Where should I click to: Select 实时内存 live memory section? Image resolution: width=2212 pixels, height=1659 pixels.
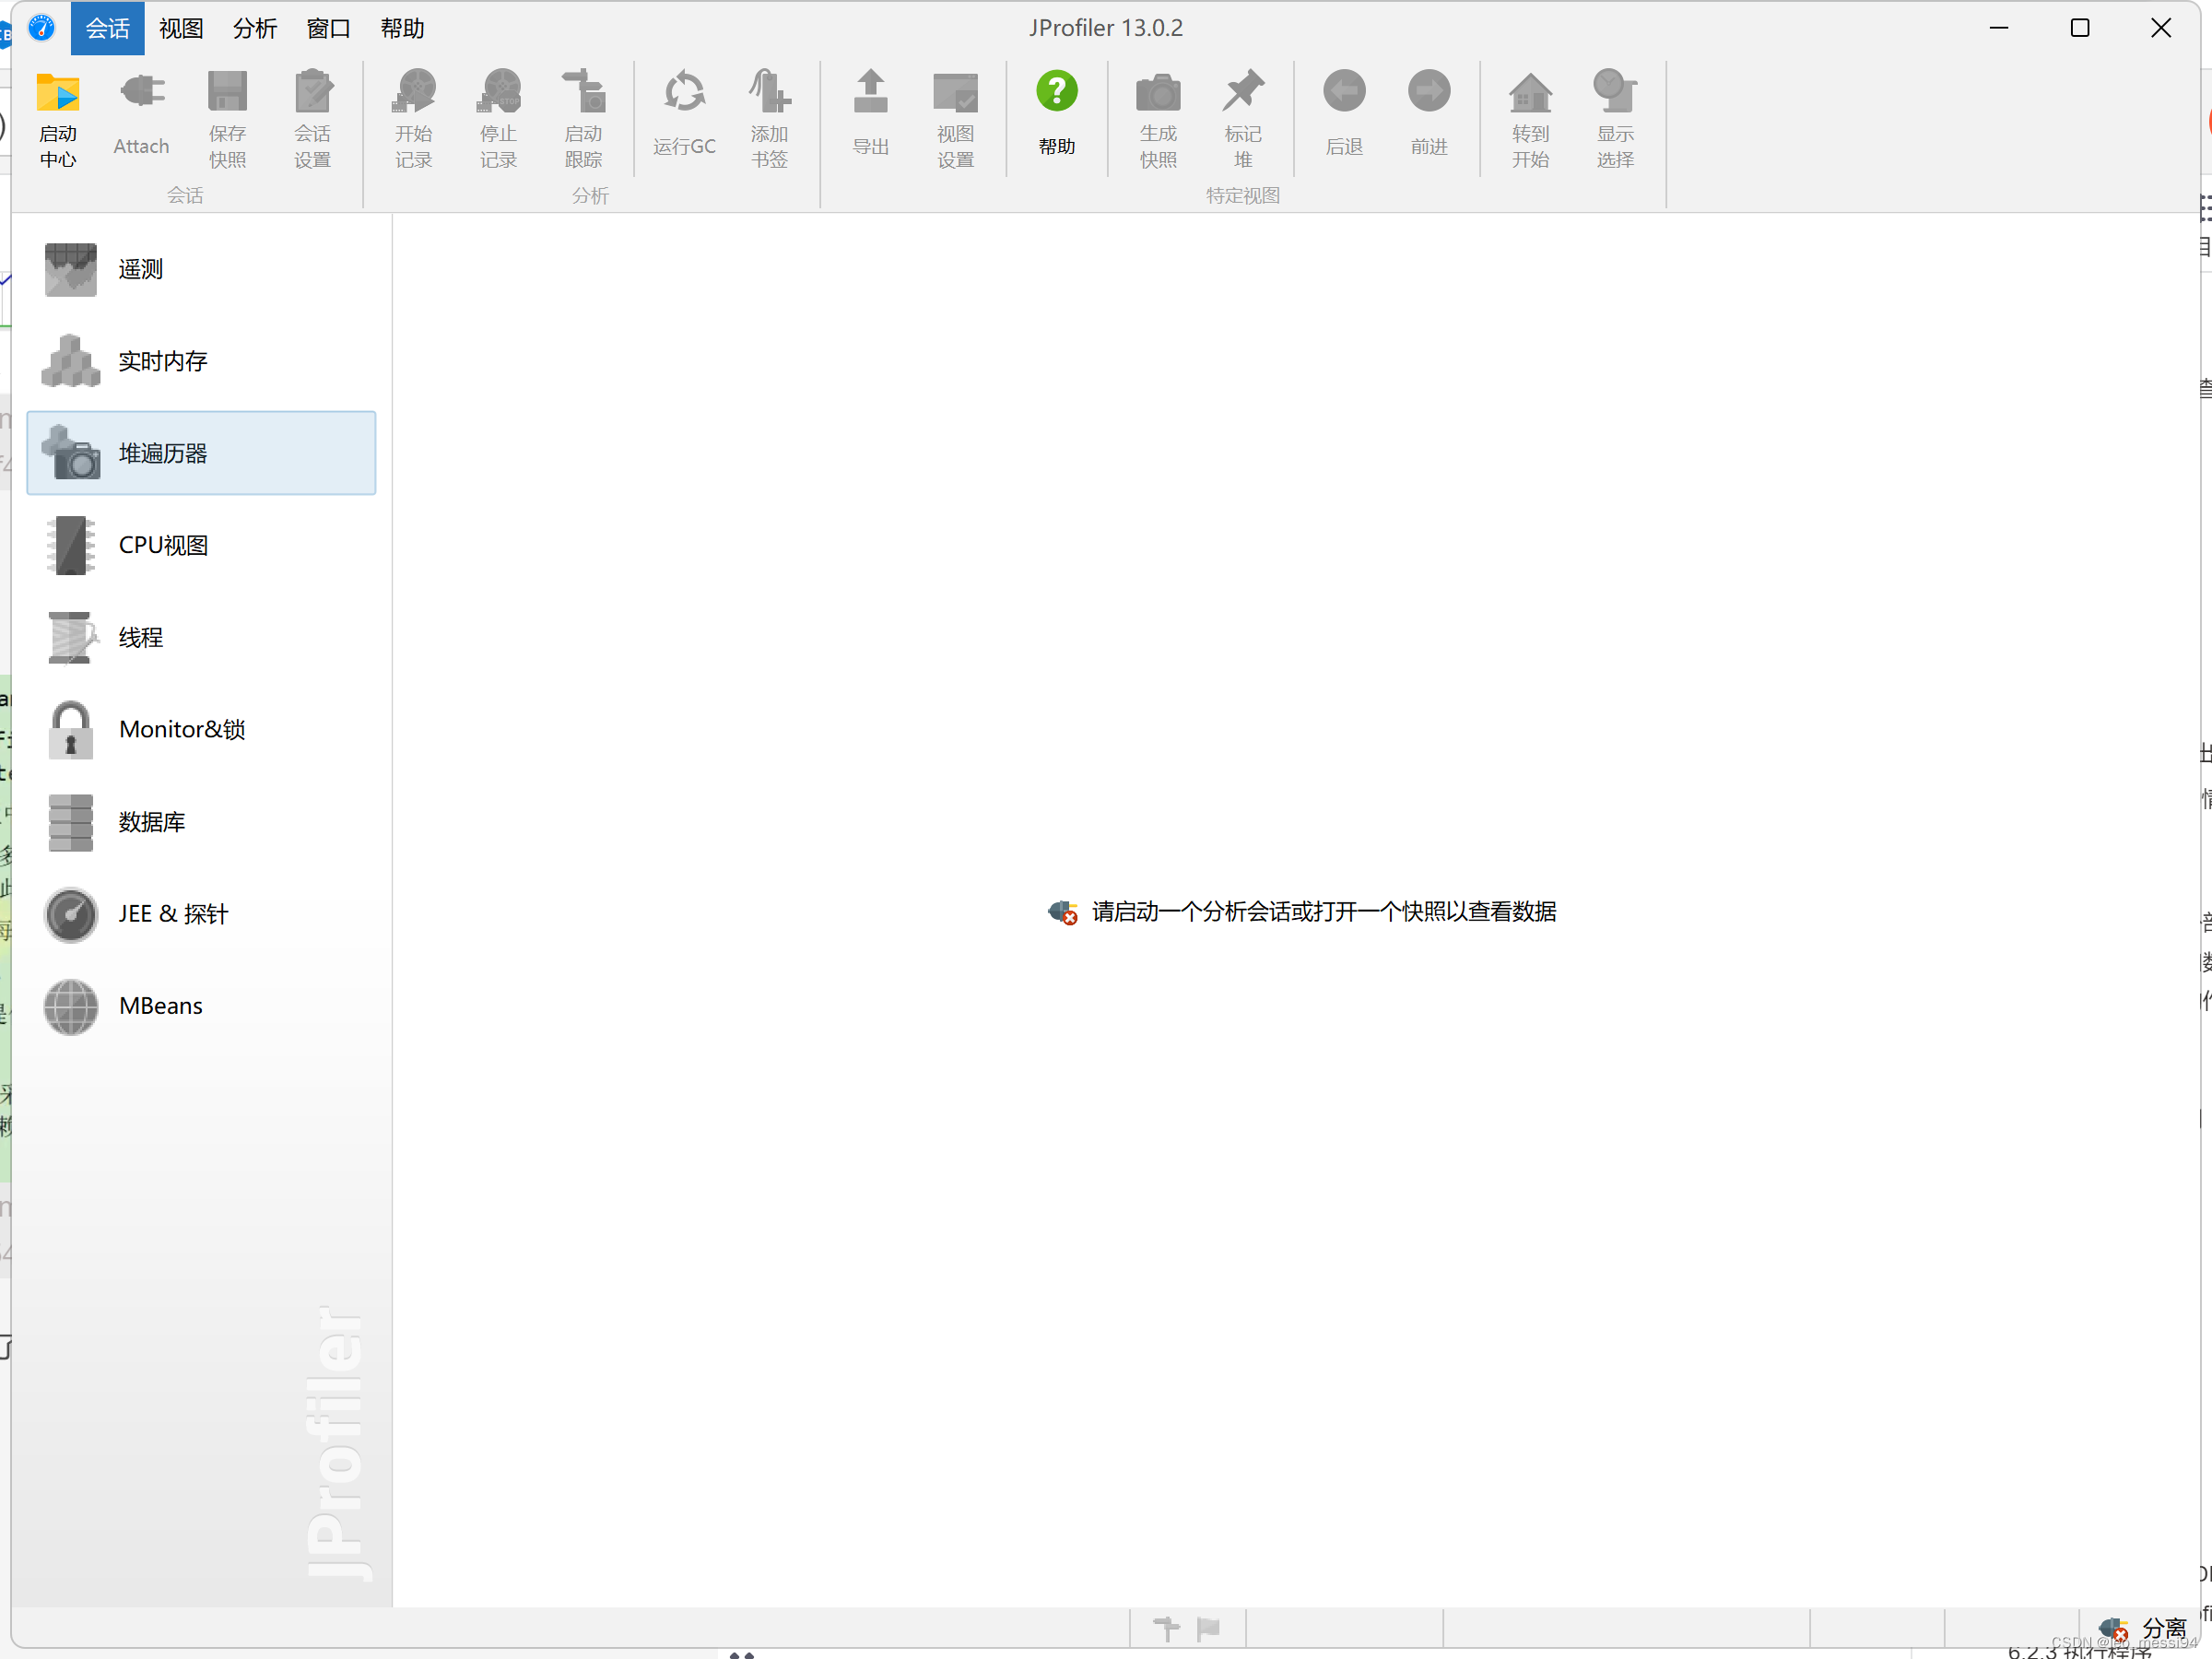pyautogui.click(x=201, y=361)
